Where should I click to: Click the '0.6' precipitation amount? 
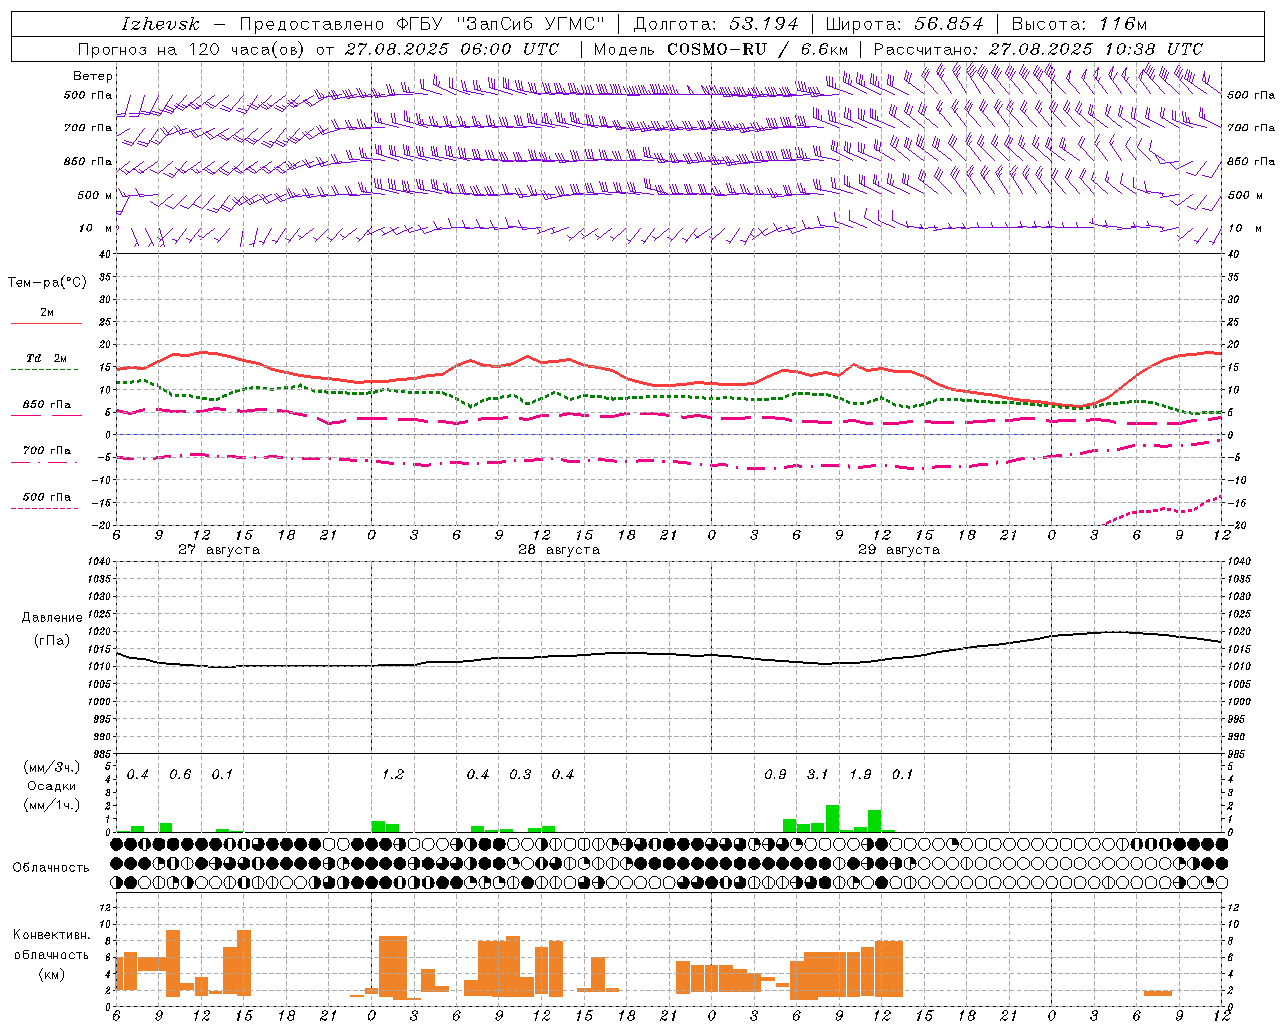(x=180, y=775)
